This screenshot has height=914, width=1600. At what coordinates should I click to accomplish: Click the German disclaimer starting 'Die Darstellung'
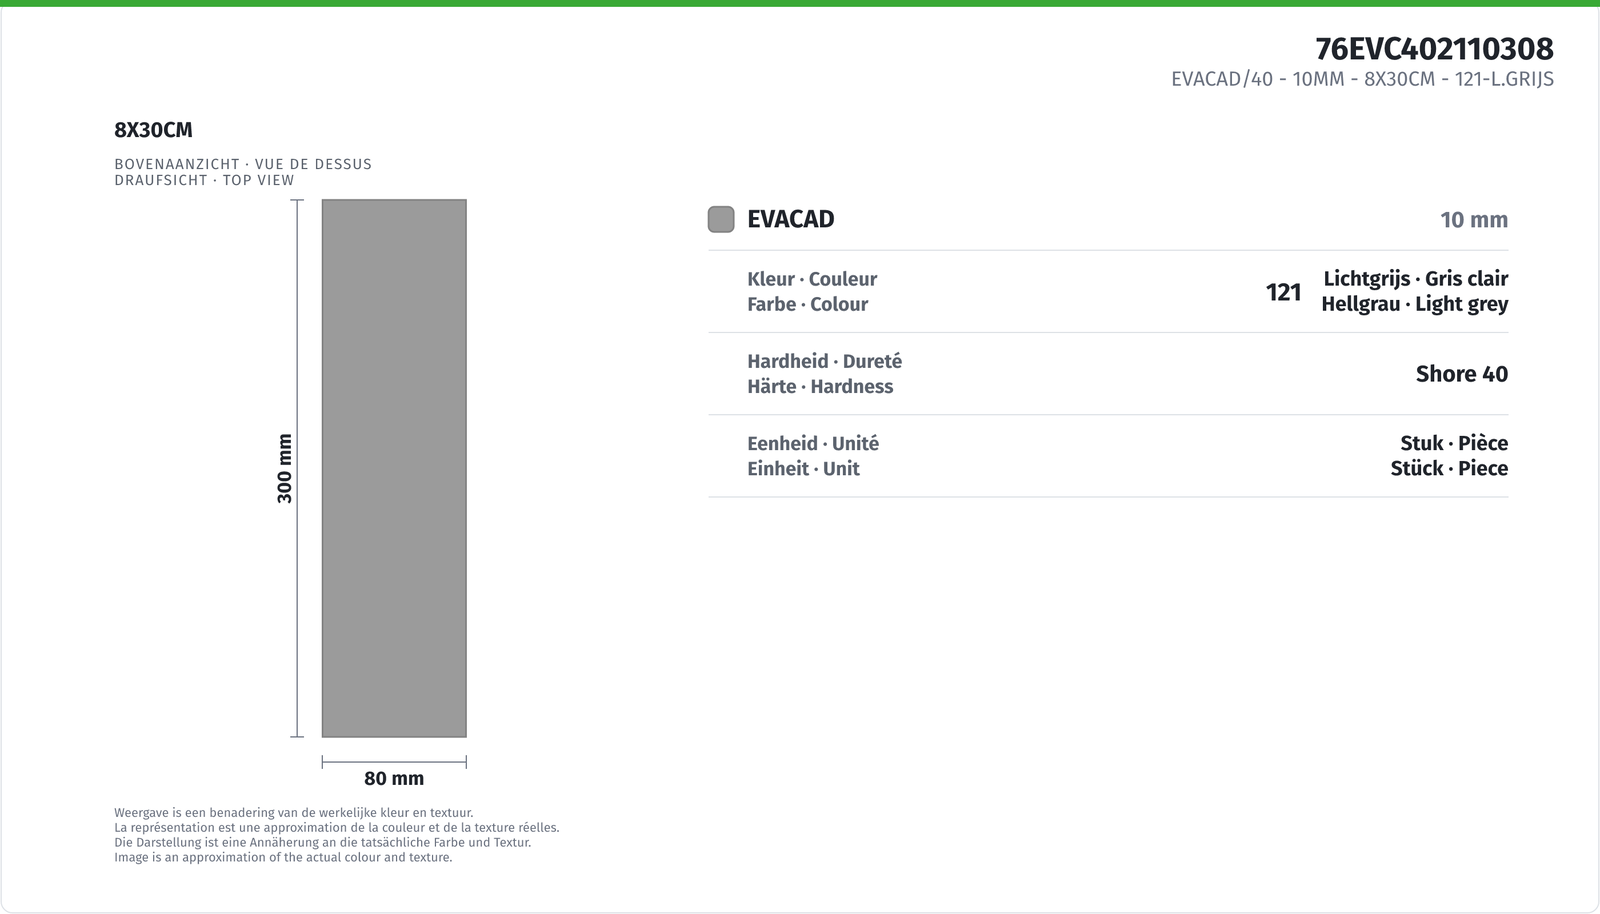323,842
